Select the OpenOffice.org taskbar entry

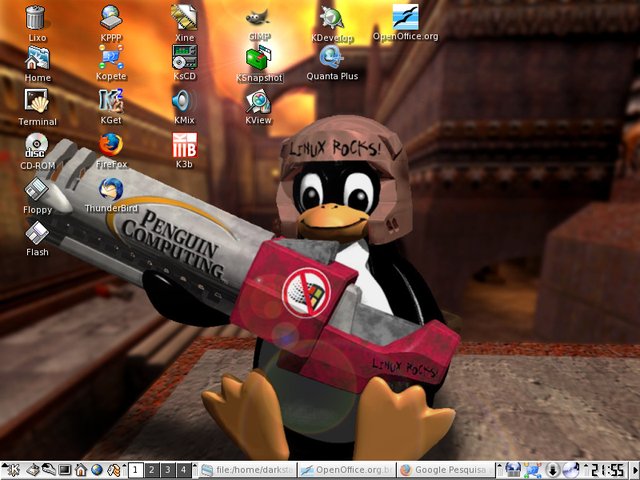coord(346,469)
